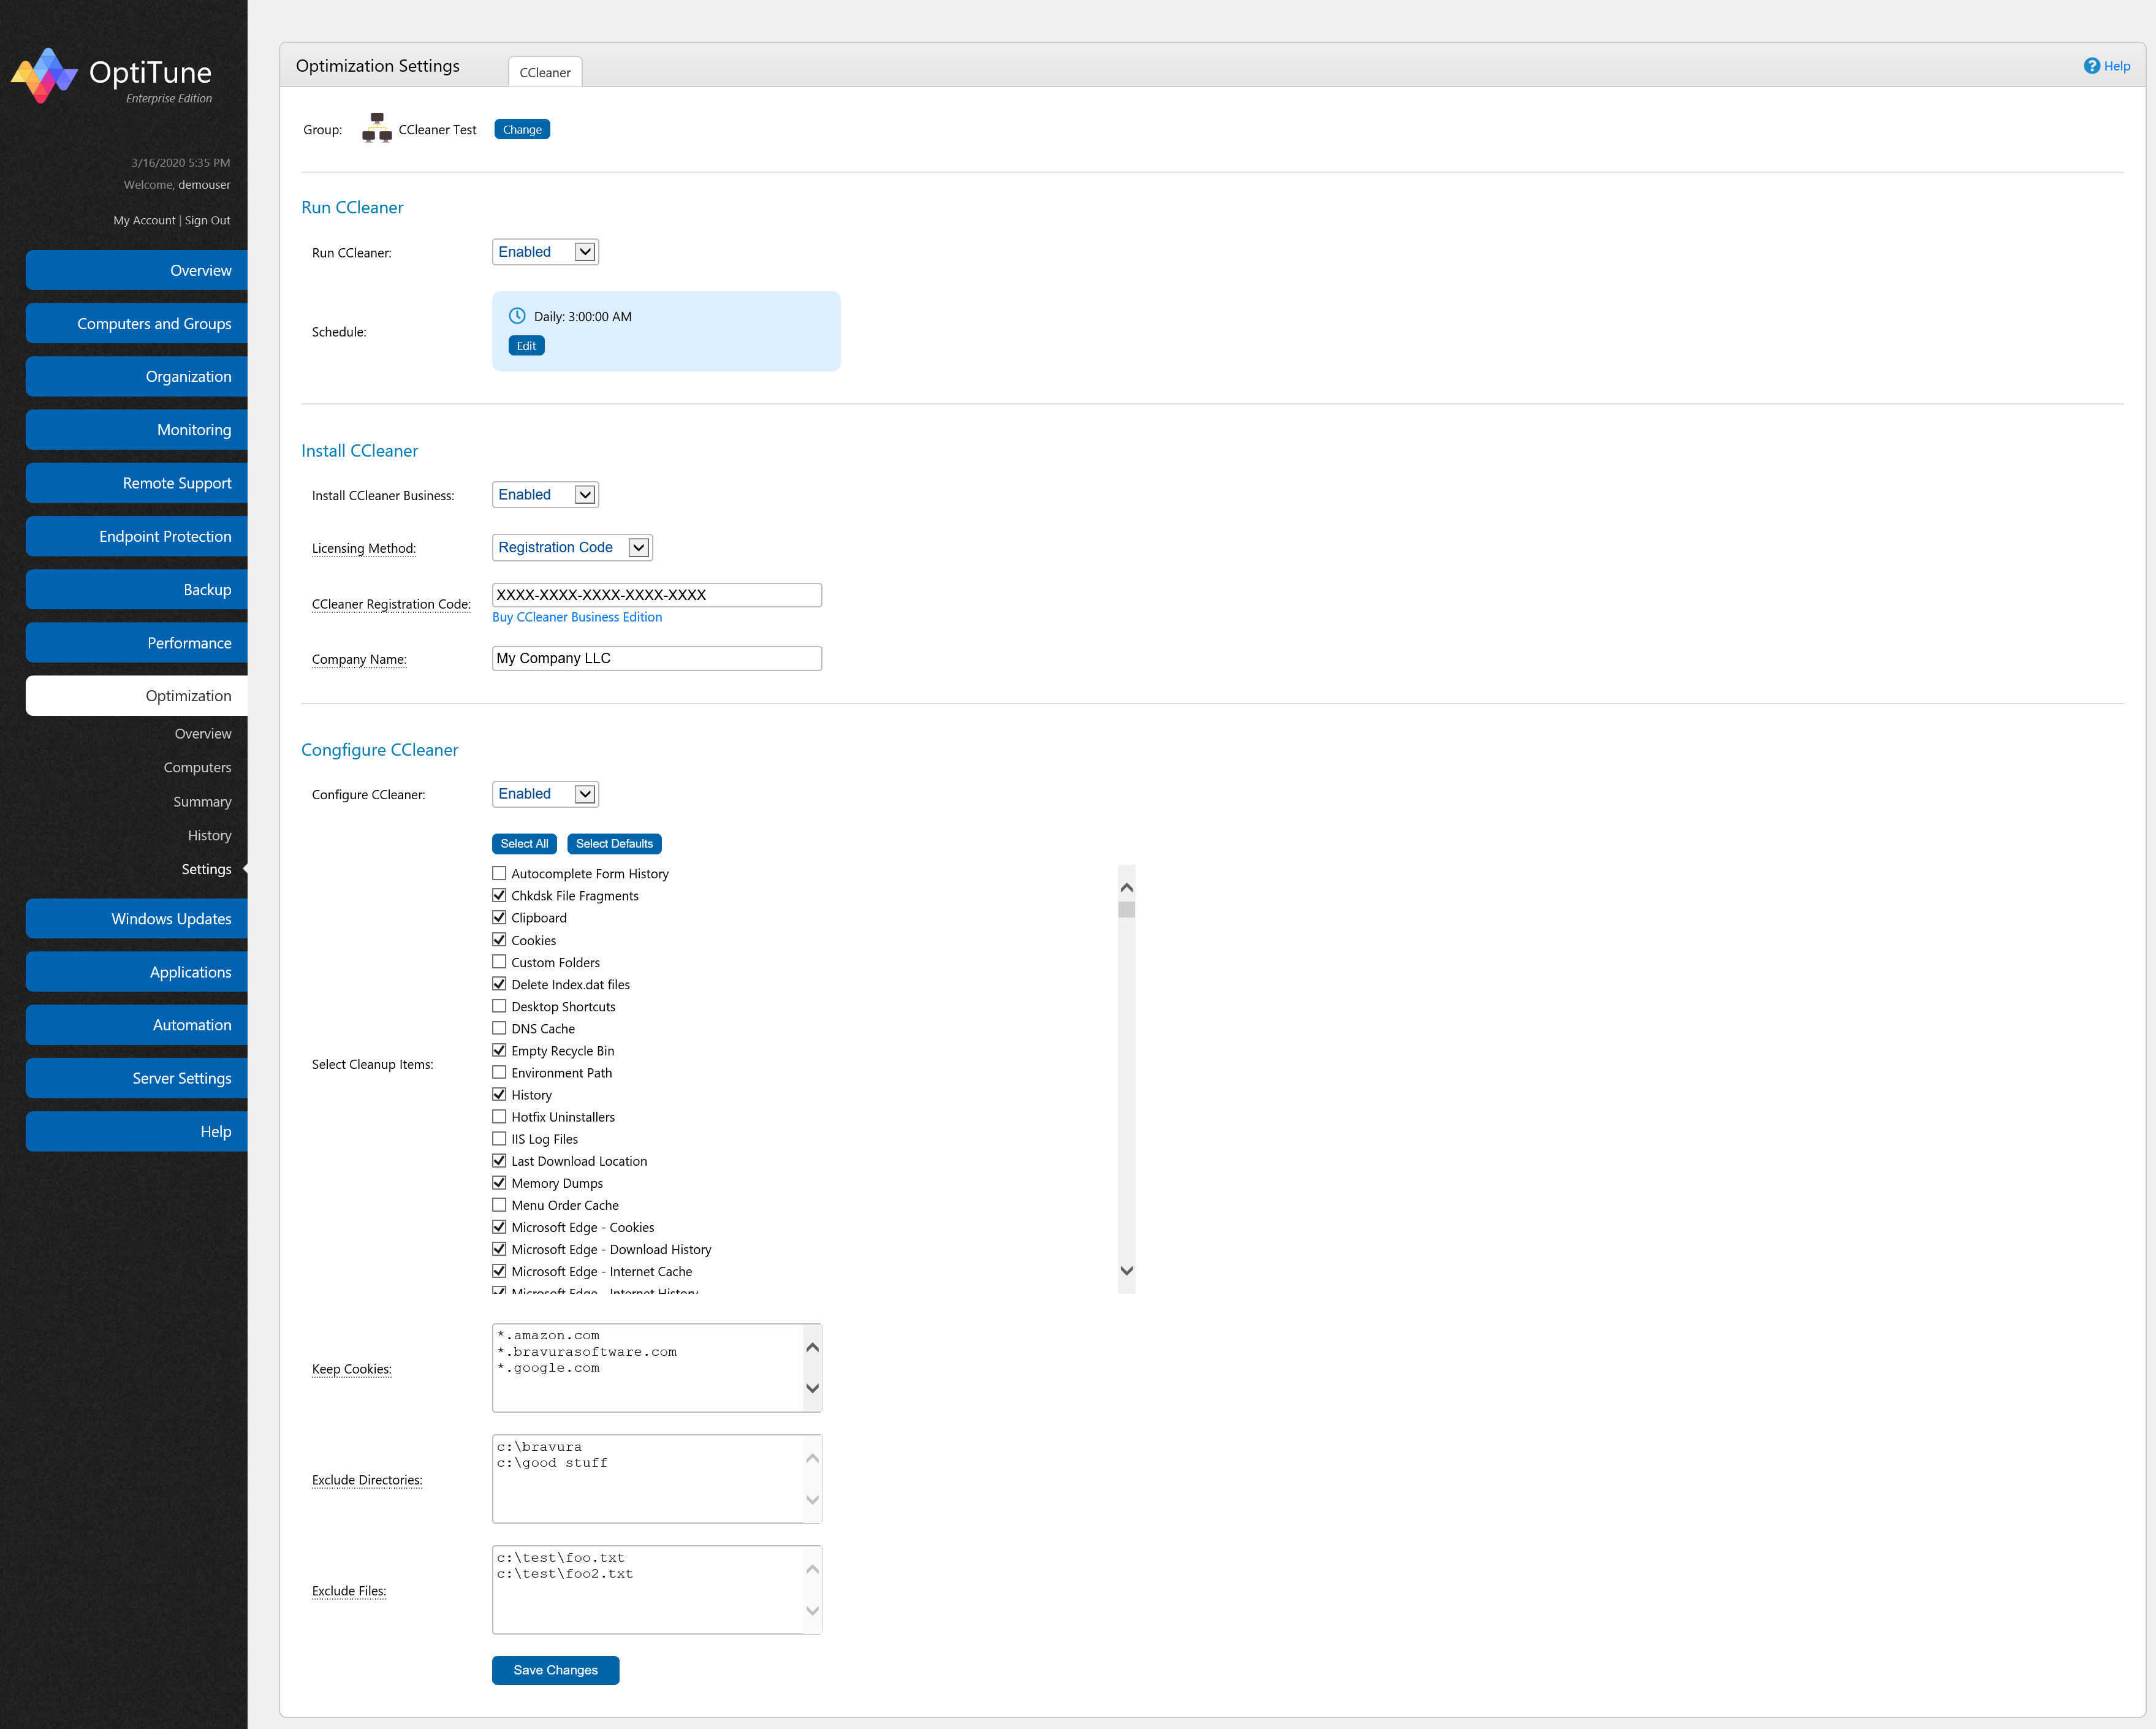Click Exclude Directories scroll up arrow
The height and width of the screenshot is (1729, 2156).
(x=812, y=1458)
